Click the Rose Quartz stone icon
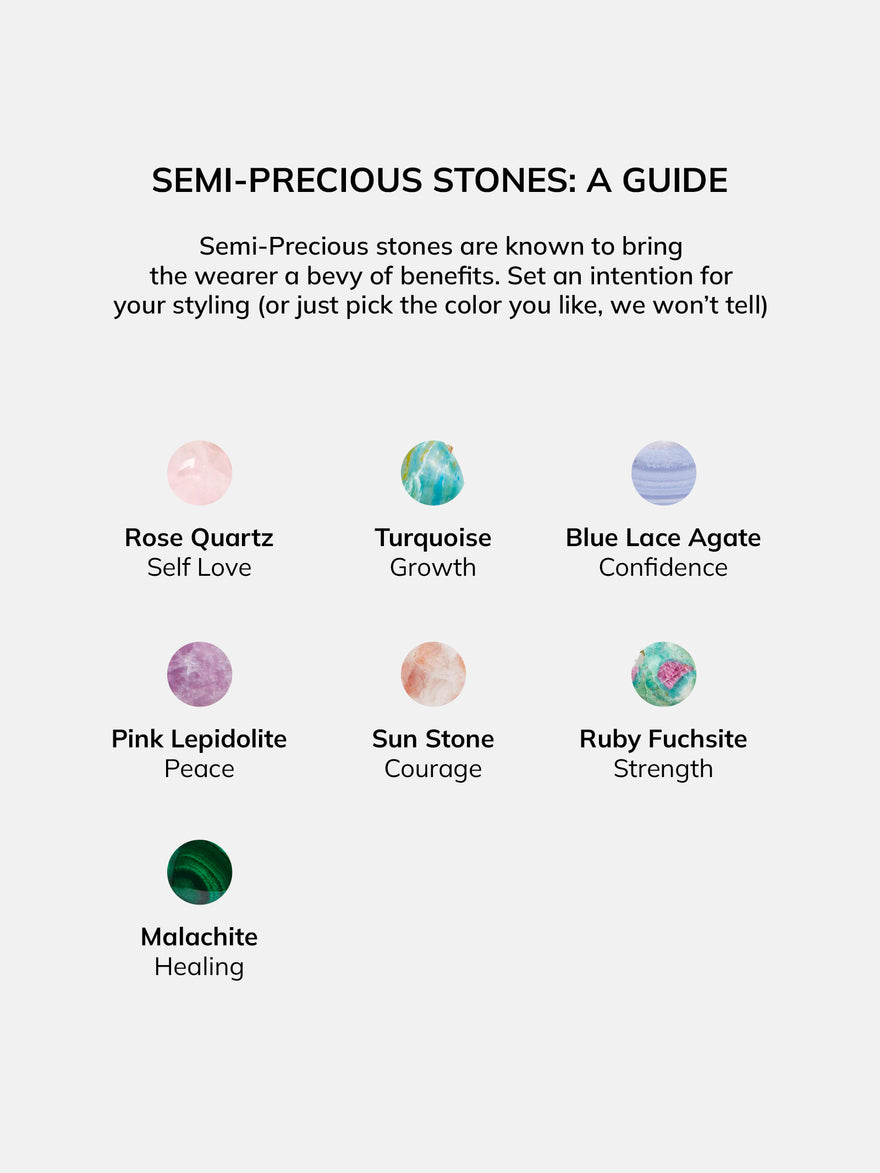 pyautogui.click(x=199, y=473)
